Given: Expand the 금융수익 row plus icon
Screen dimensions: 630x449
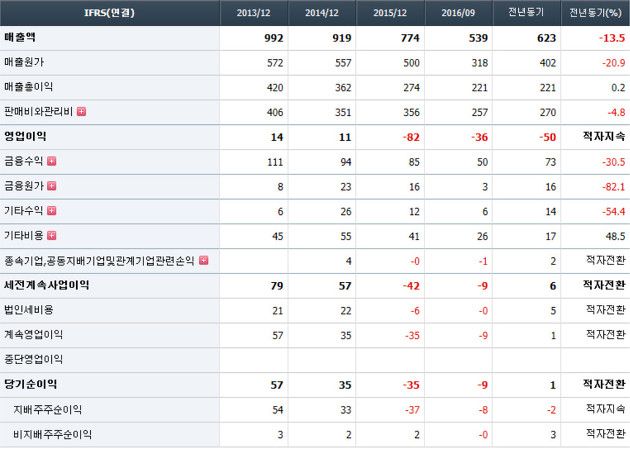Looking at the screenshot, I should tap(51, 161).
